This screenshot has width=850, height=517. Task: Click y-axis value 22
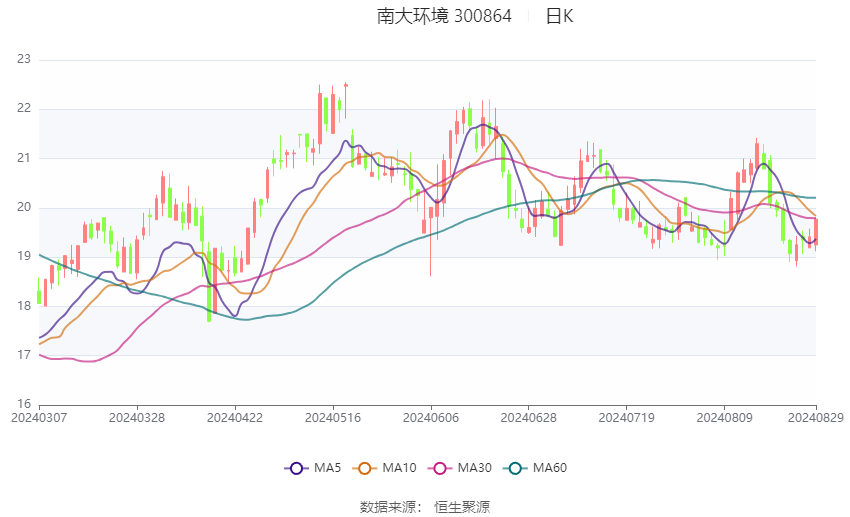[24, 108]
